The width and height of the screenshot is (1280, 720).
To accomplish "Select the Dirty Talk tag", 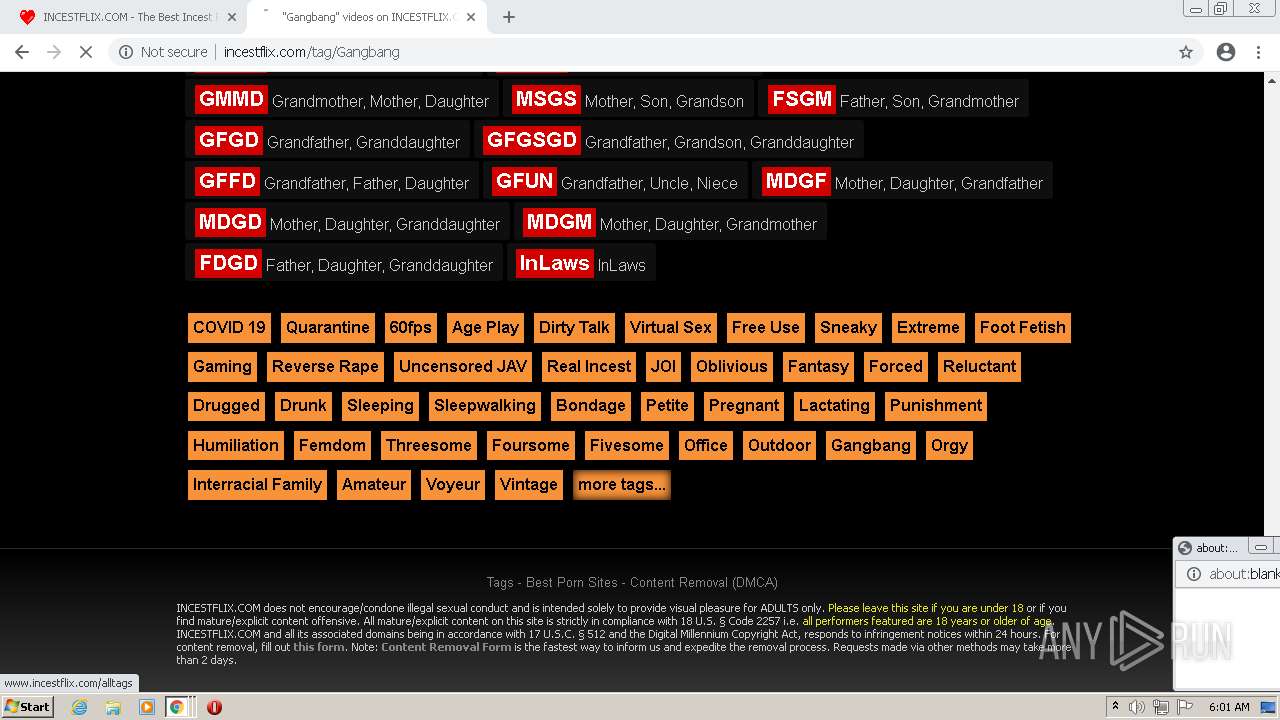I will click(574, 327).
